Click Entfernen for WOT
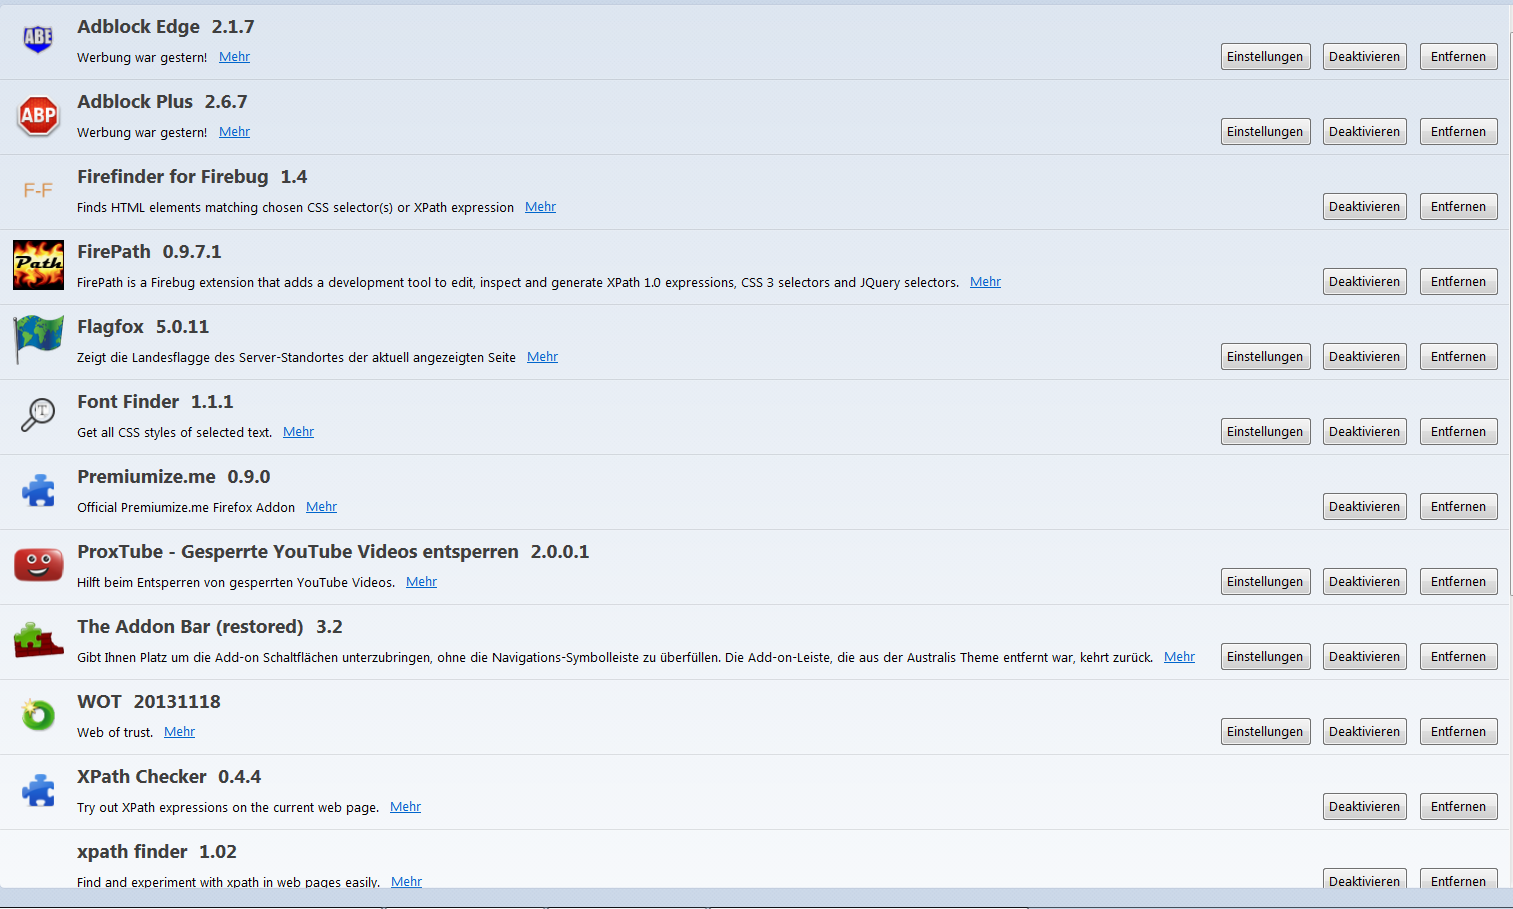 click(x=1458, y=732)
